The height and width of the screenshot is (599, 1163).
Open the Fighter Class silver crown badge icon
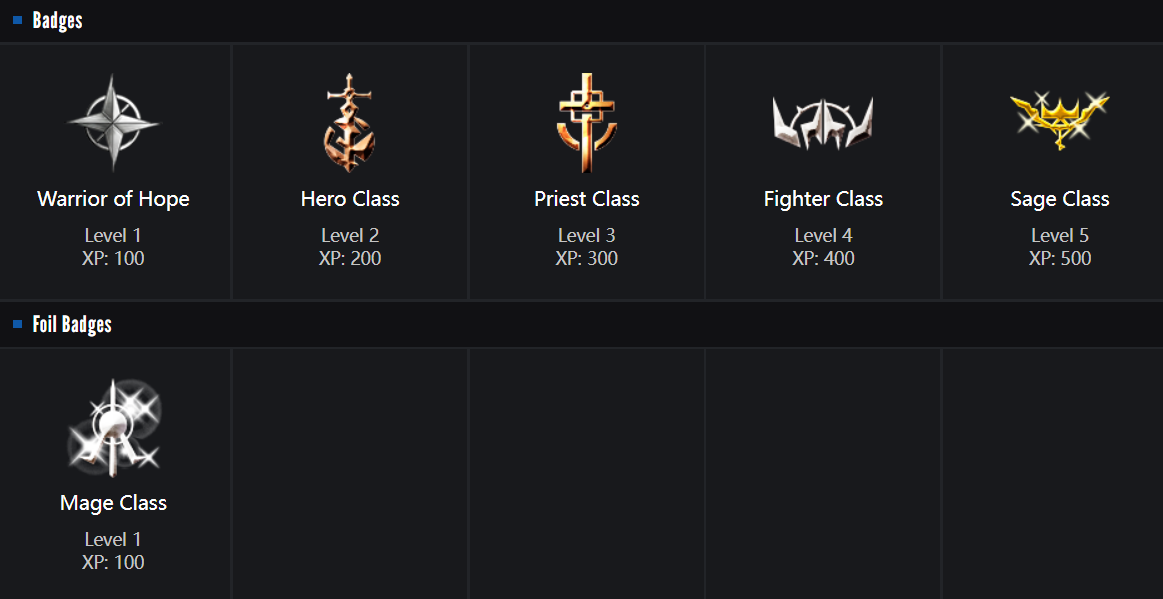pyautogui.click(x=823, y=123)
